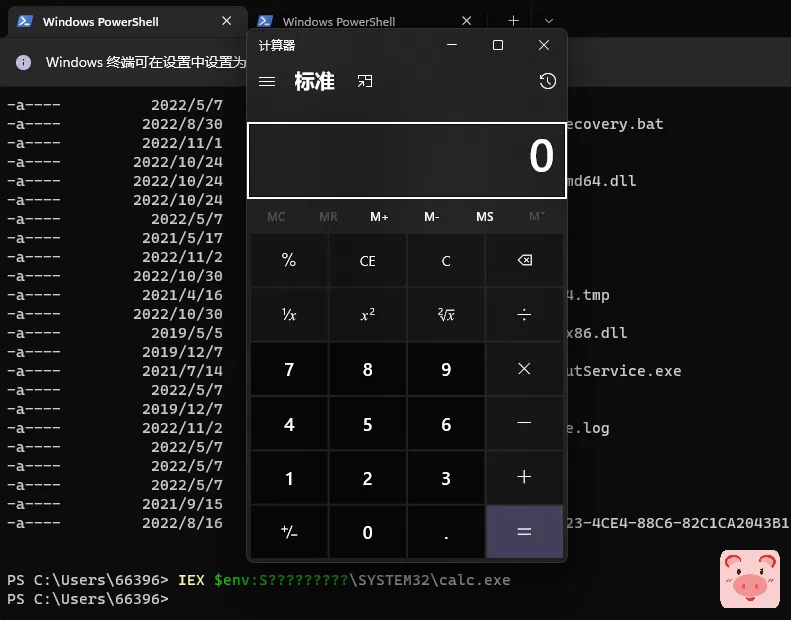
Task: Click the 'ecovery.bat' text in terminal
Action: click(614, 124)
